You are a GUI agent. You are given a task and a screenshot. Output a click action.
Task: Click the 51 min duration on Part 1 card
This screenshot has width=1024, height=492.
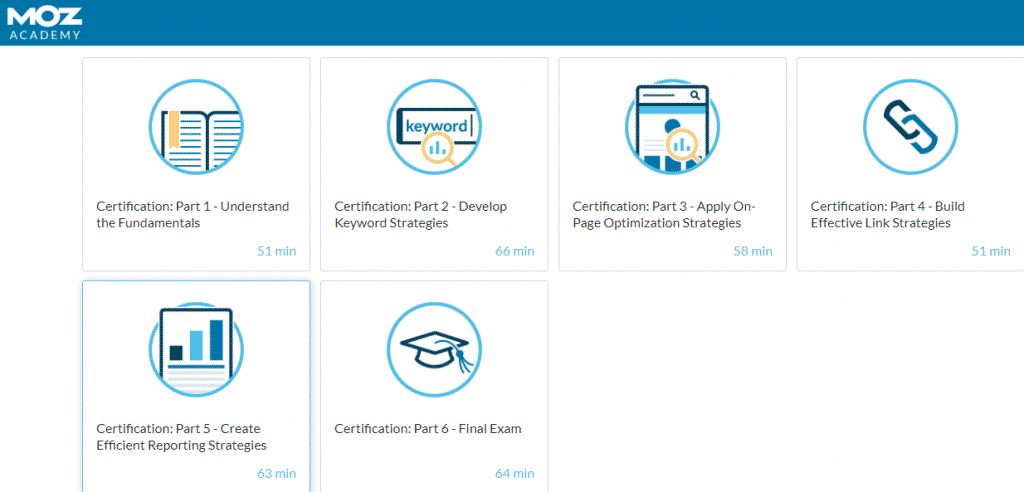276,251
